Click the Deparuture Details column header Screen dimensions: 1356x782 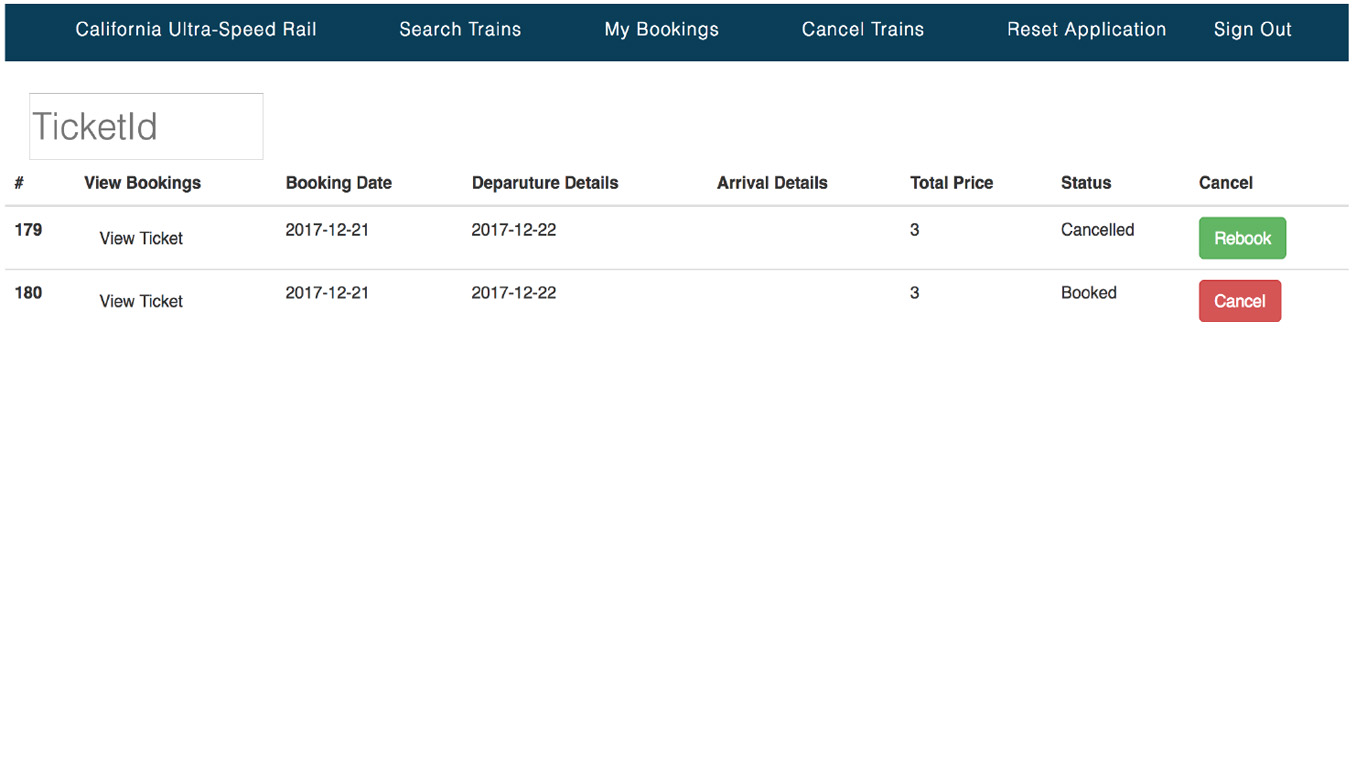[x=545, y=183]
